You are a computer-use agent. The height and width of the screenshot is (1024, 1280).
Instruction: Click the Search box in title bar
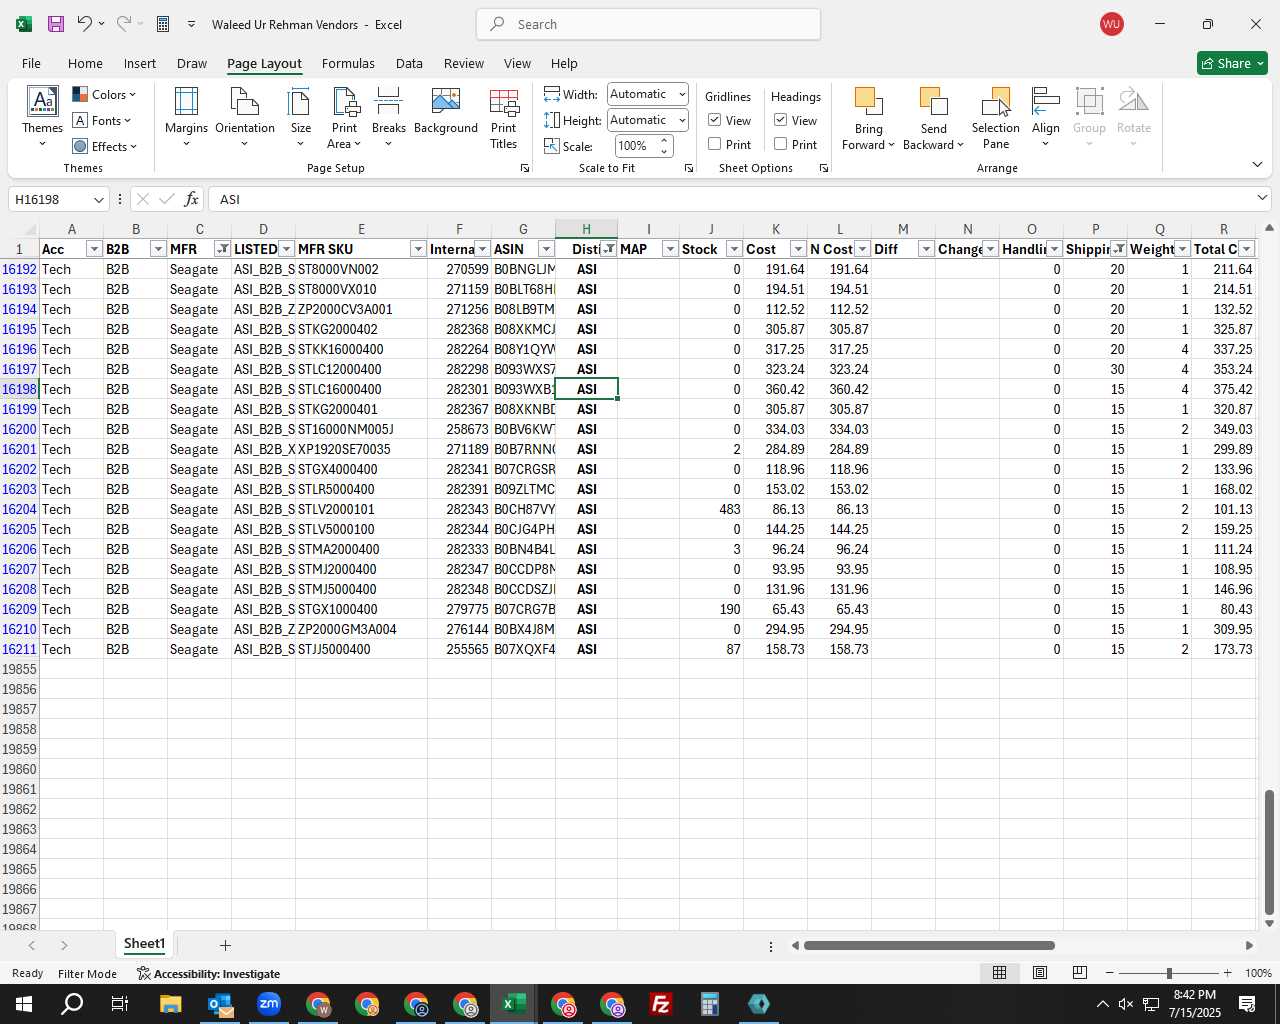point(648,24)
